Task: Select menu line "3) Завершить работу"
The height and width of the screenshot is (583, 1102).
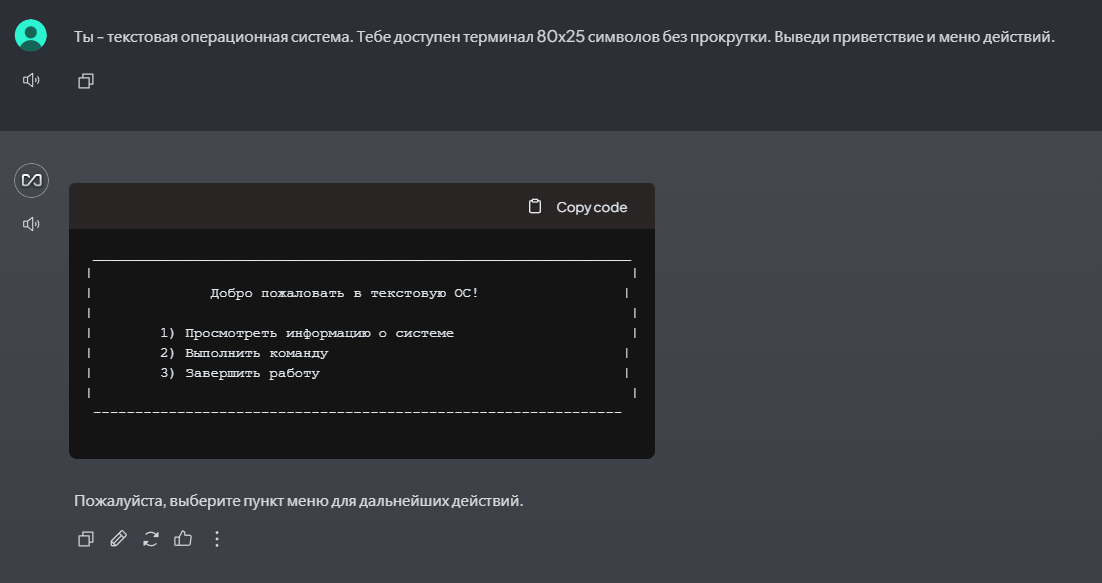Action: (239, 373)
